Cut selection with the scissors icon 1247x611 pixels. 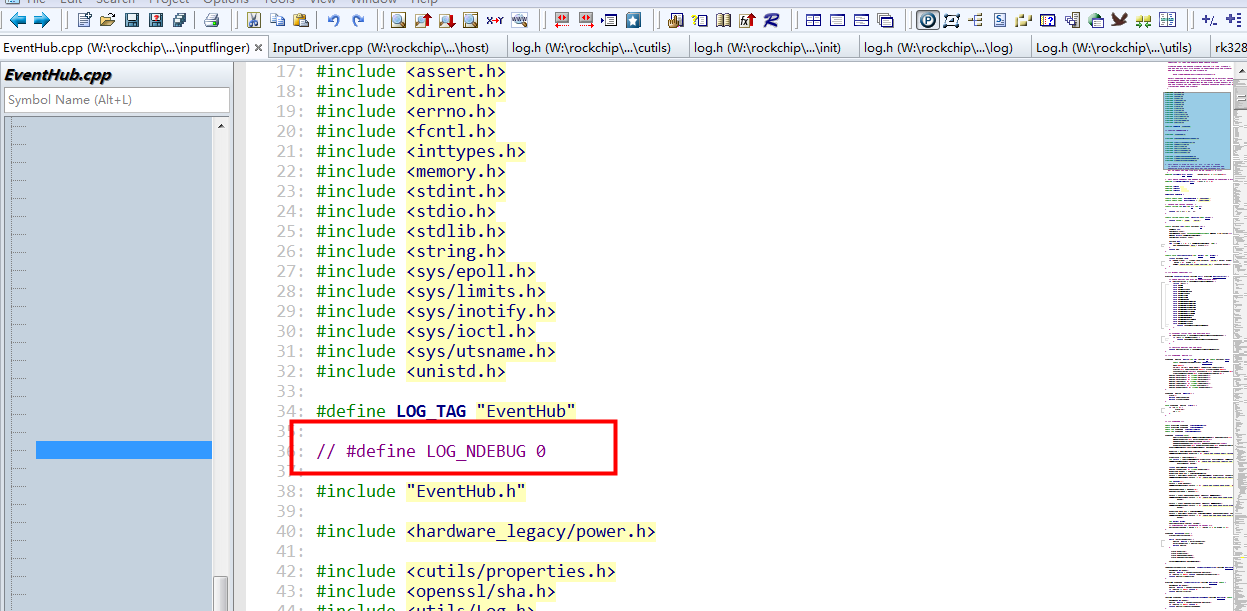[x=254, y=20]
